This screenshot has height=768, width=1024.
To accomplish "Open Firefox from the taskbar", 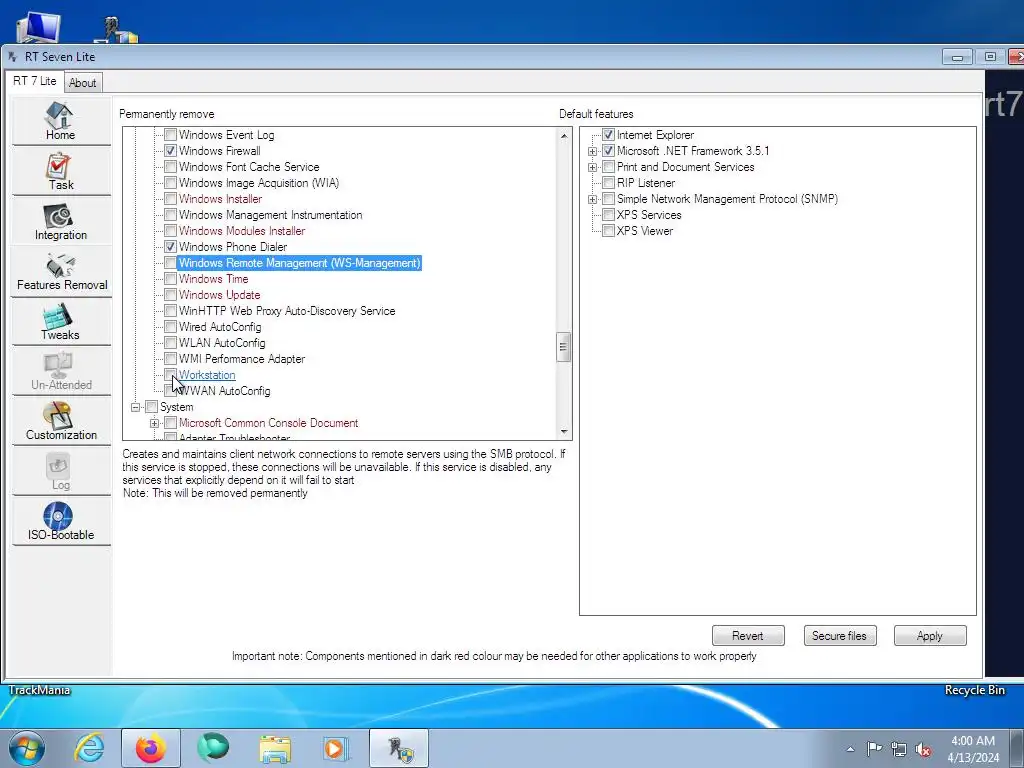I will tap(151, 748).
